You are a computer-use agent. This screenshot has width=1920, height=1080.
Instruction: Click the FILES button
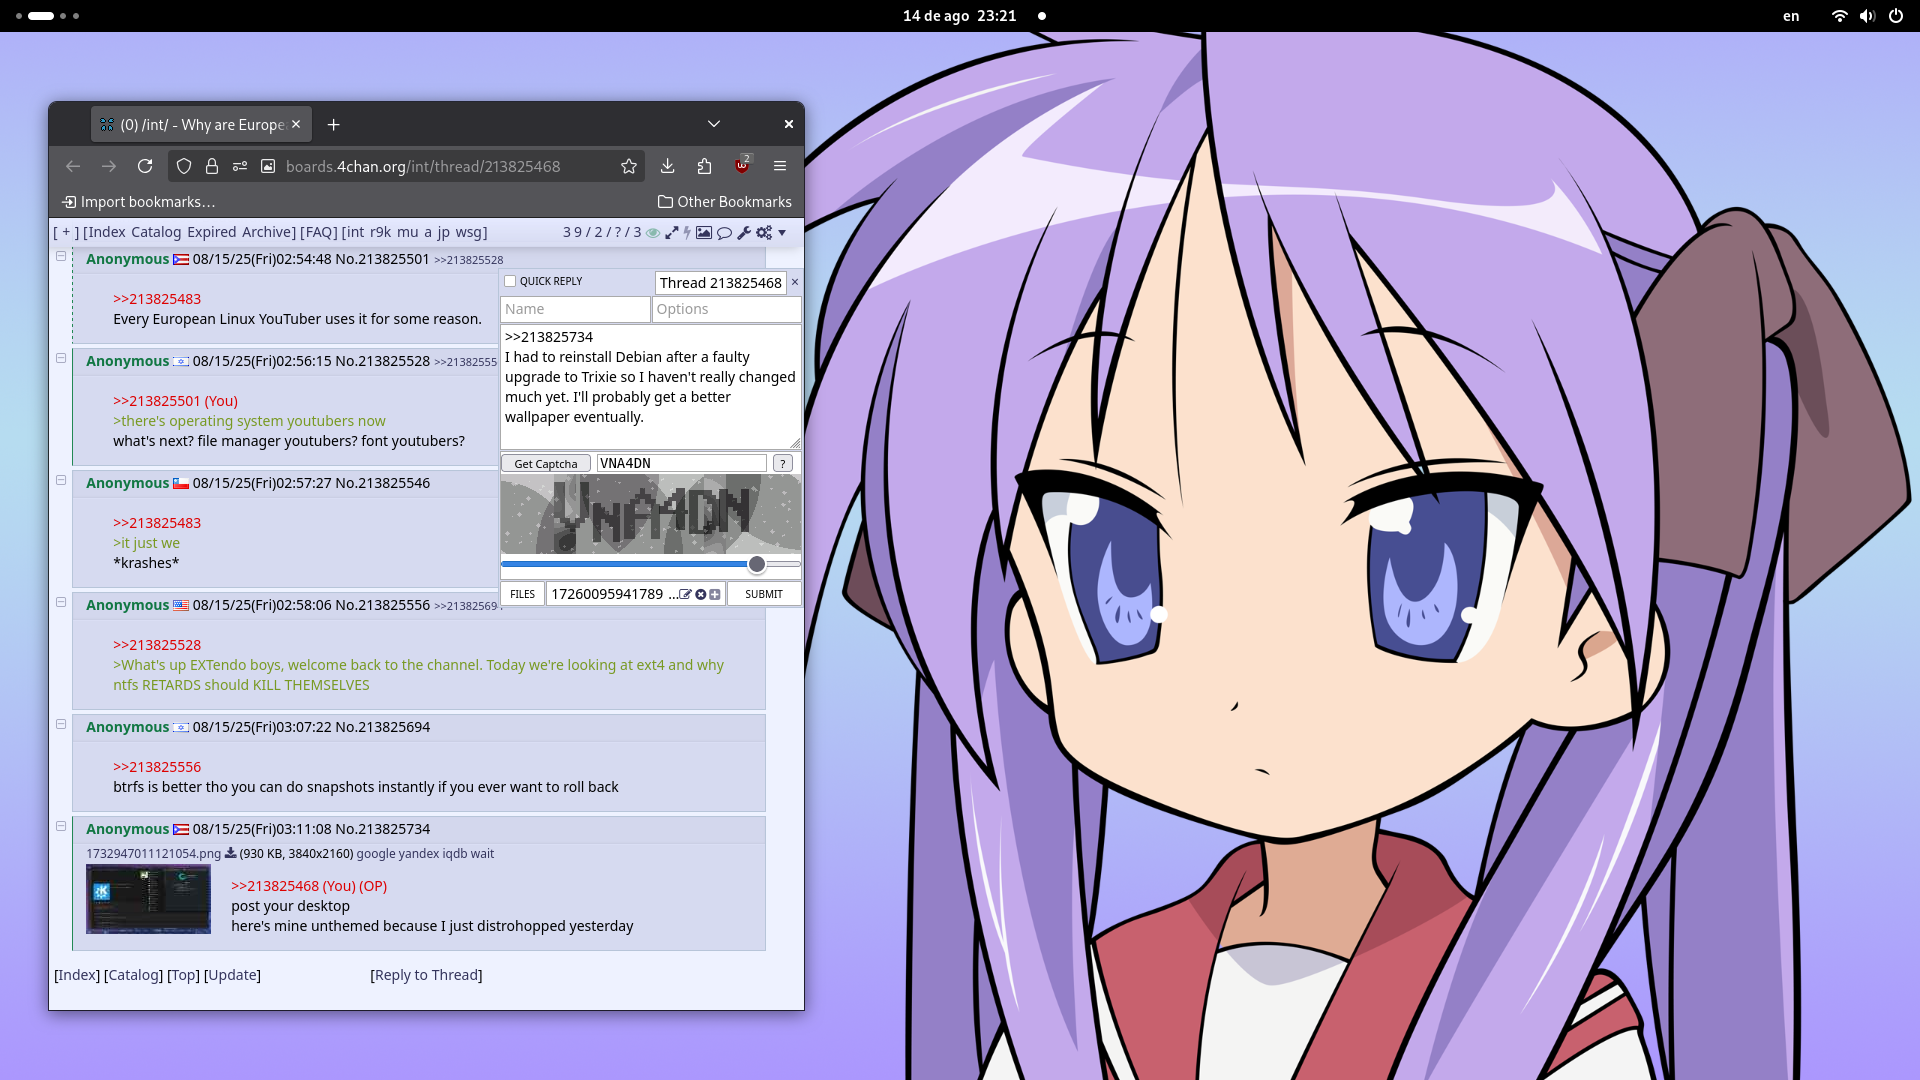[x=522, y=594]
